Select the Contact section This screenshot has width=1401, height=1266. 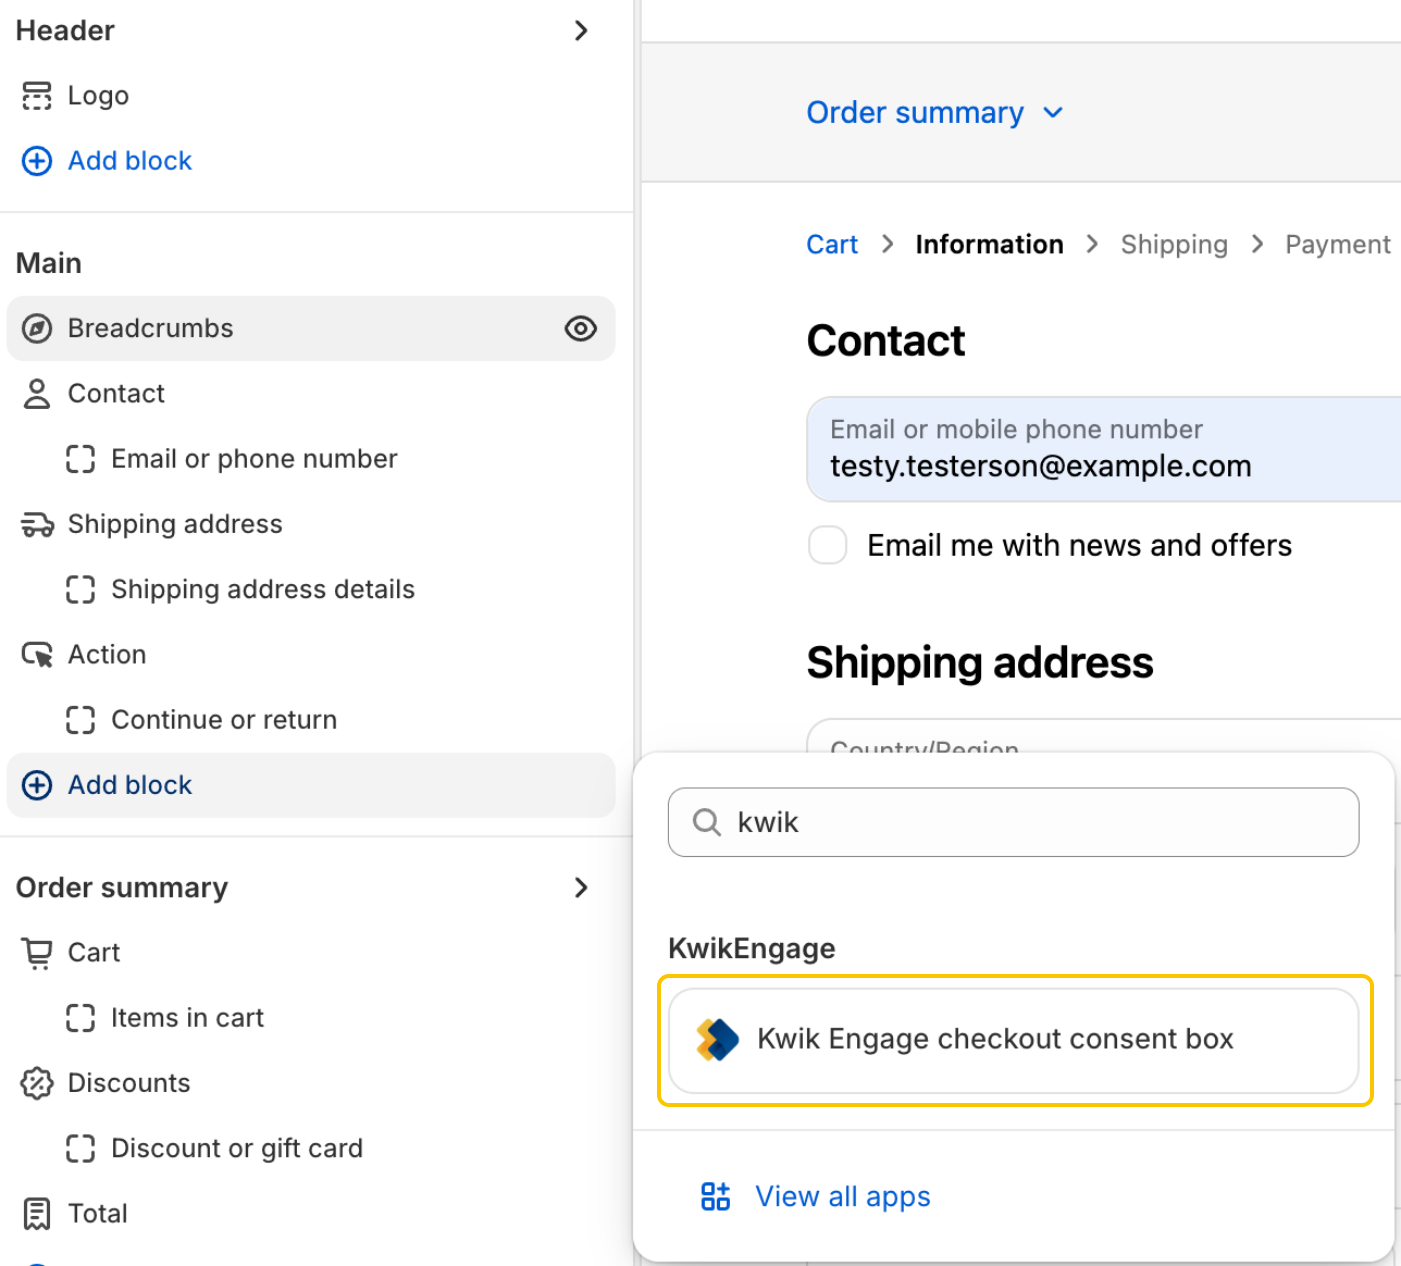tap(311, 394)
